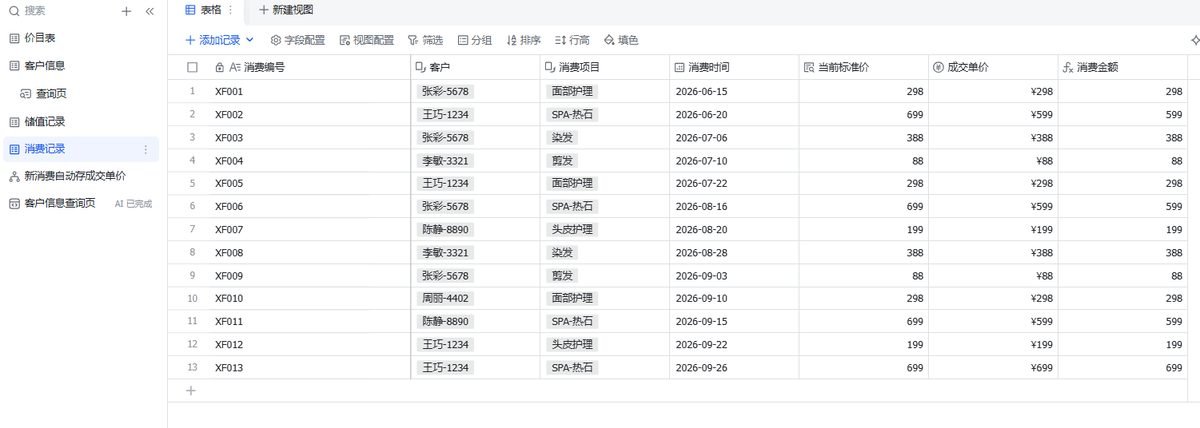Open 客户信息查询页 dashboard

coord(59,203)
